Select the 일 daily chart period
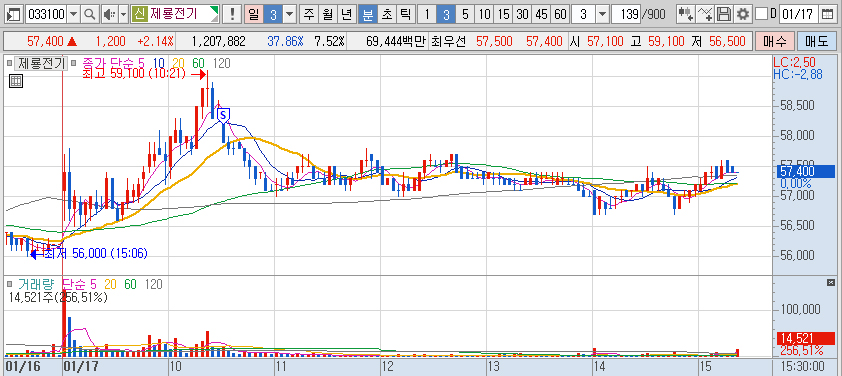Image resolution: width=842 pixels, height=376 pixels. [x=253, y=15]
